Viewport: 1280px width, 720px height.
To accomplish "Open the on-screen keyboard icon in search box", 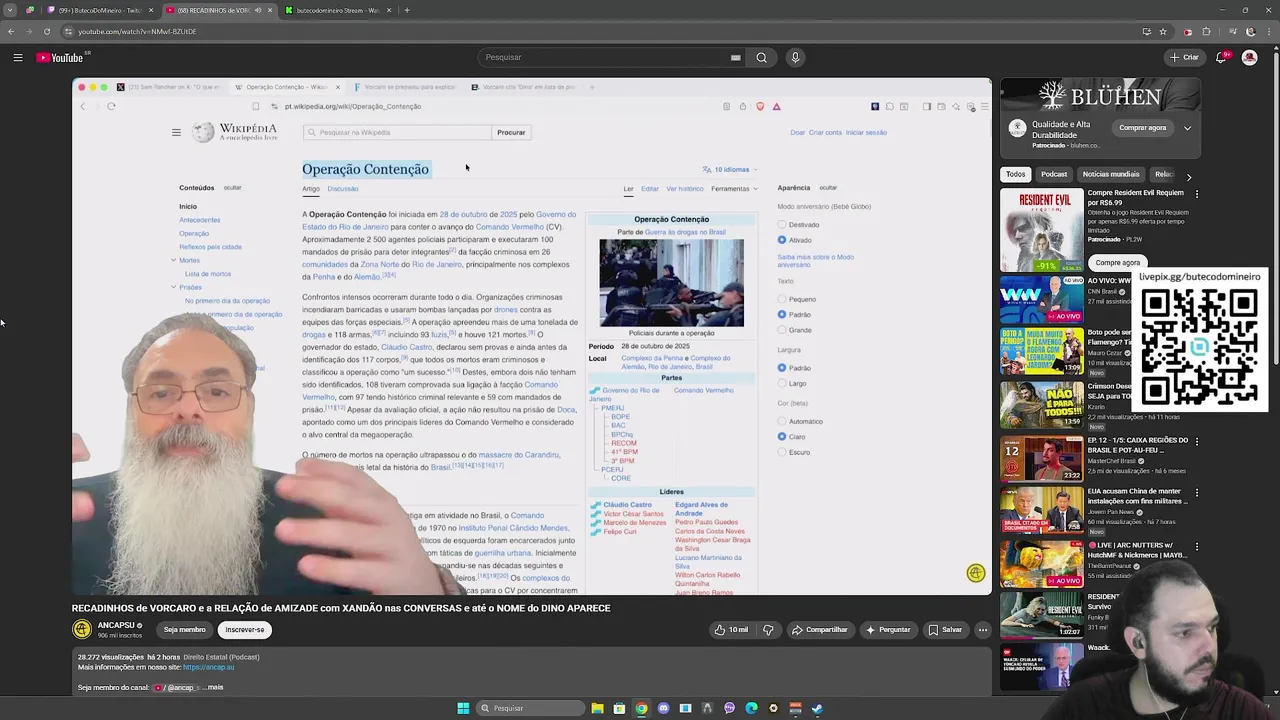I will pos(735,57).
